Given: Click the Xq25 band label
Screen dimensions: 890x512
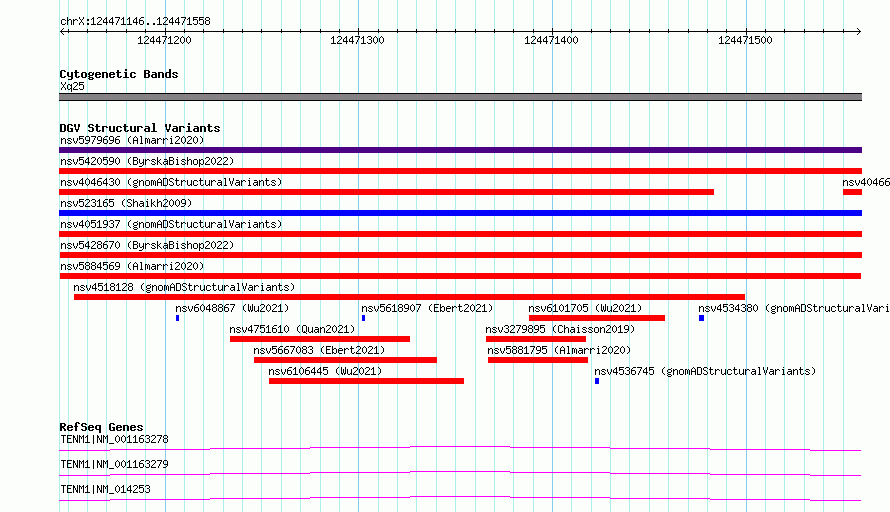Looking at the screenshot, I should (72, 86).
